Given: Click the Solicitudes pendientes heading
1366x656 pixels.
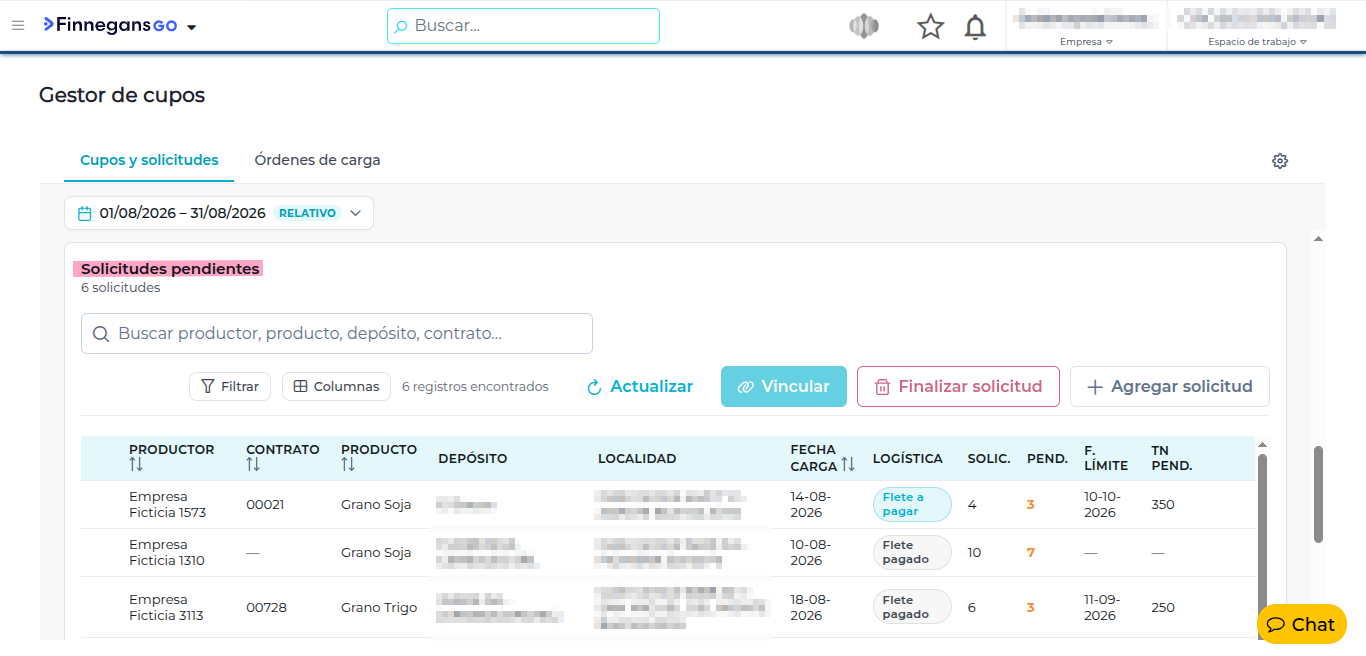Looking at the screenshot, I should pyautogui.click(x=170, y=269).
